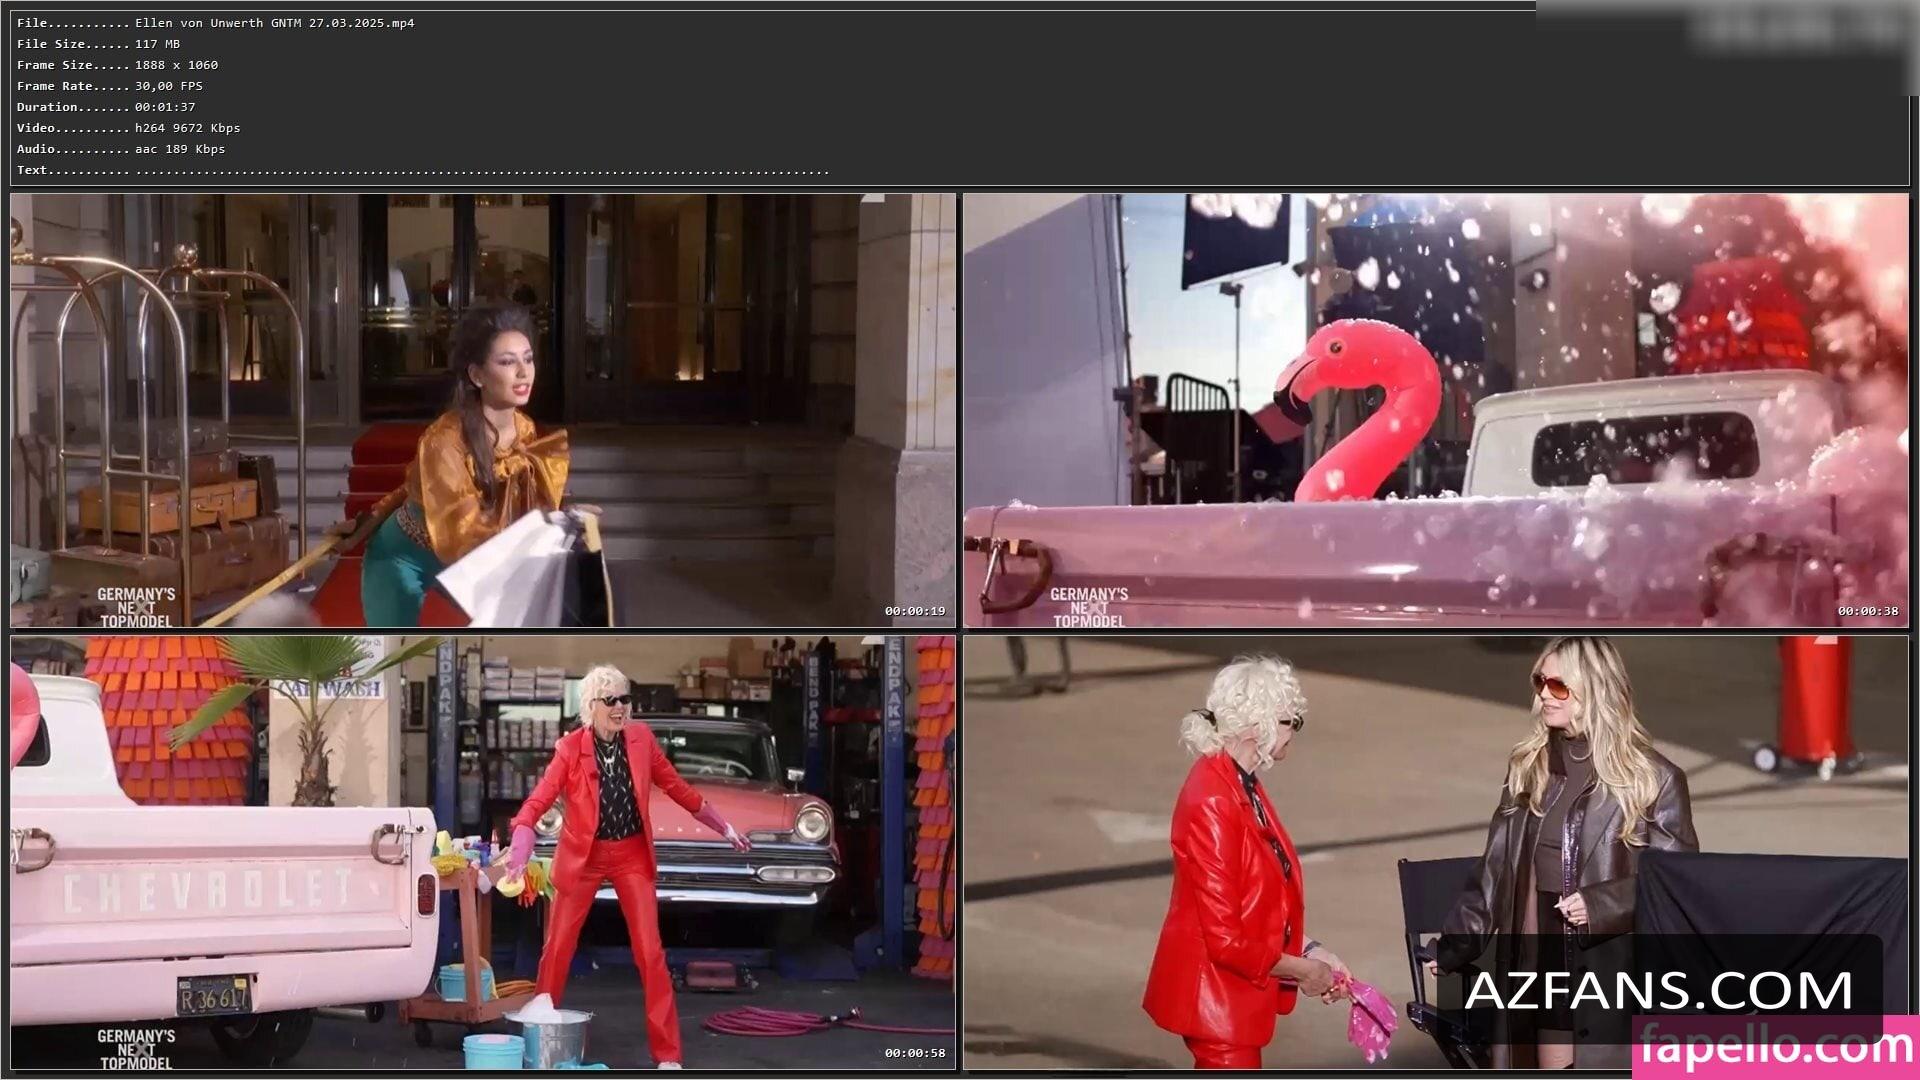
Task: Select the file name 'Ellen von Unwerth GNTM 27.03.2025.mp4'
Action: tap(275, 23)
